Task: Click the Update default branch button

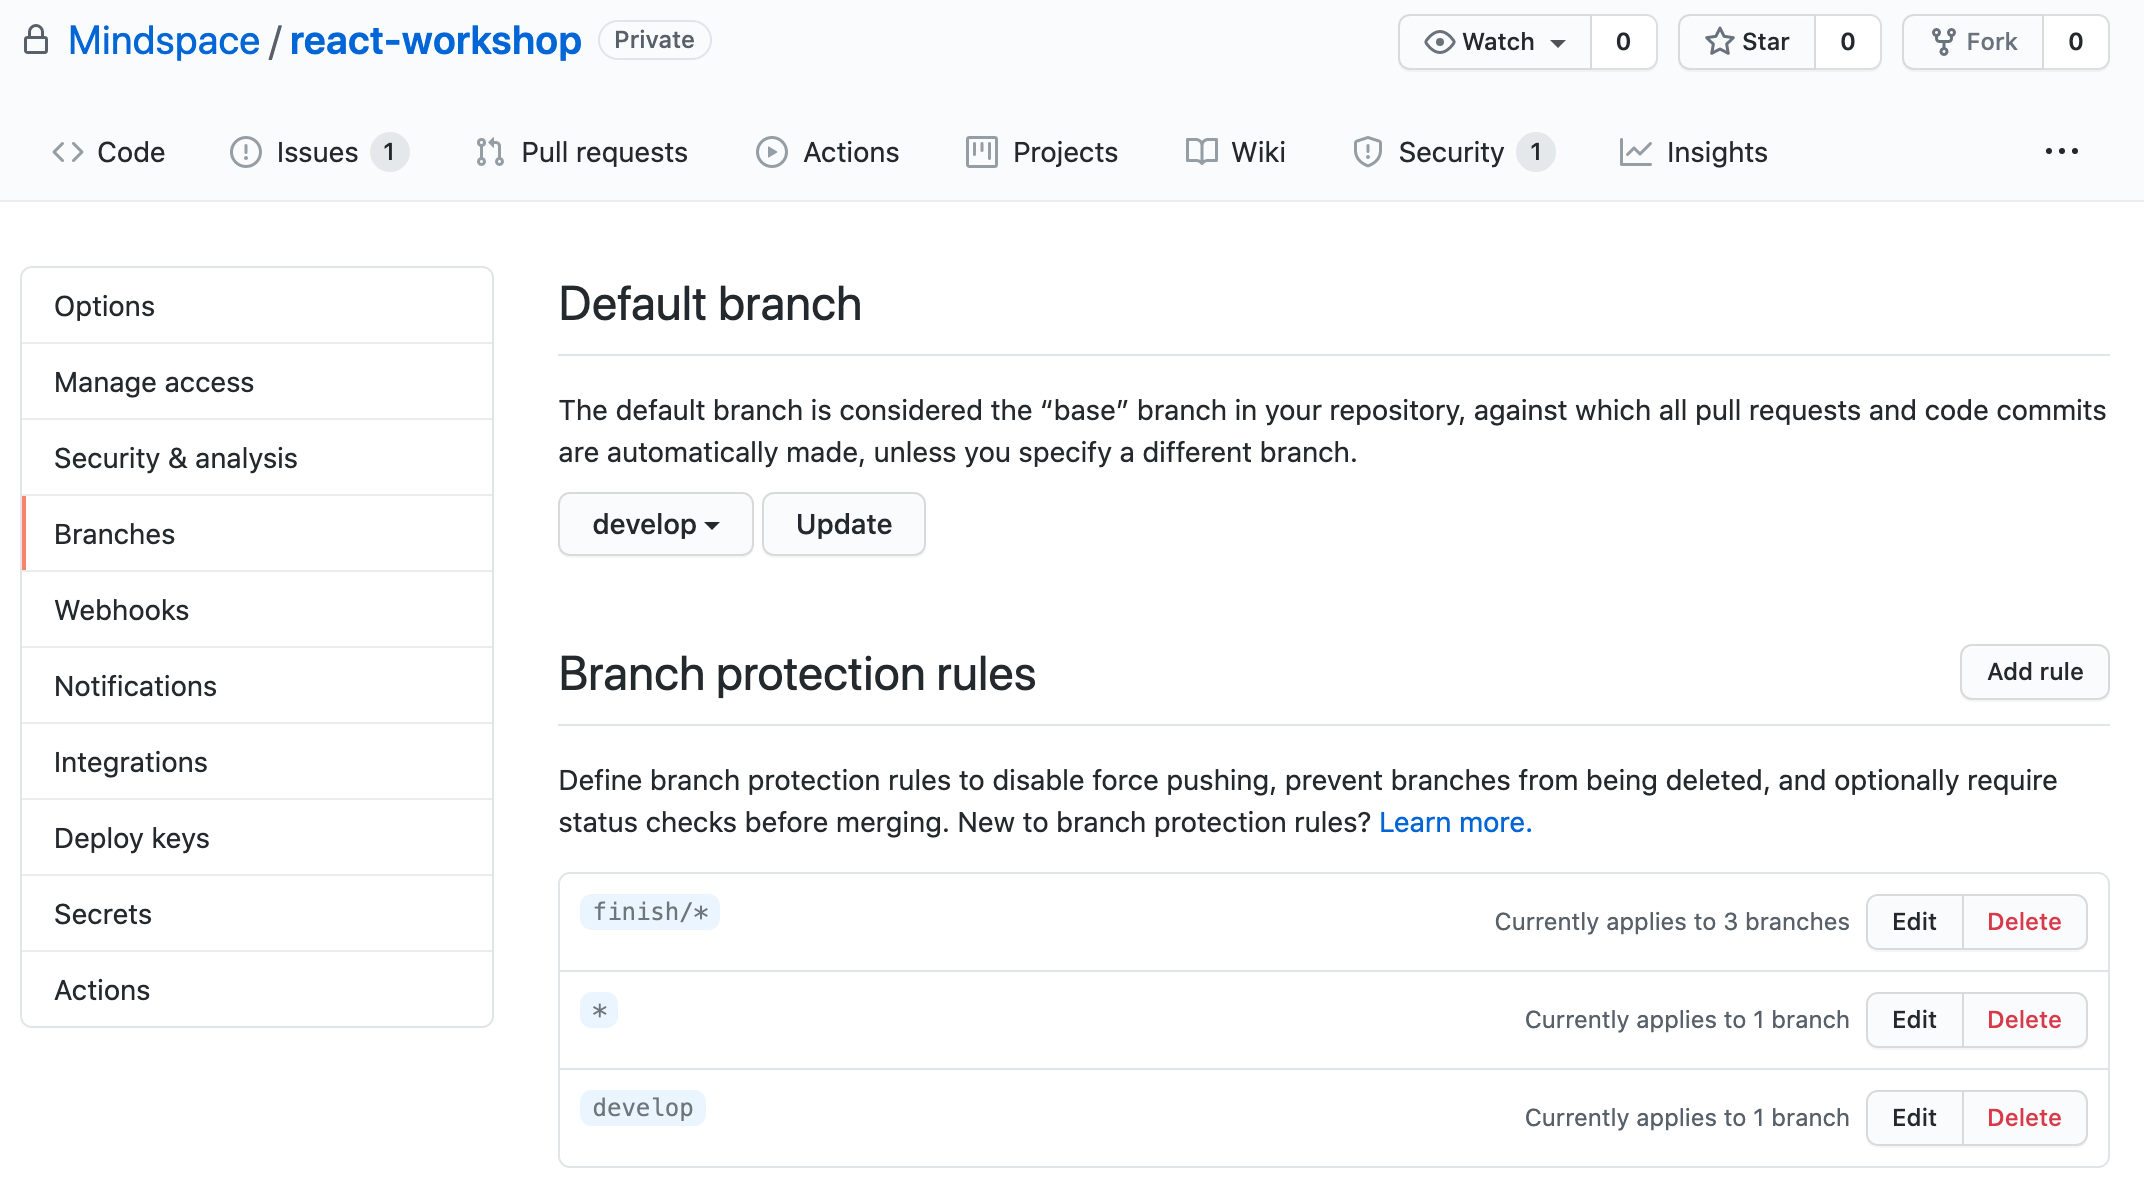Action: click(x=843, y=524)
